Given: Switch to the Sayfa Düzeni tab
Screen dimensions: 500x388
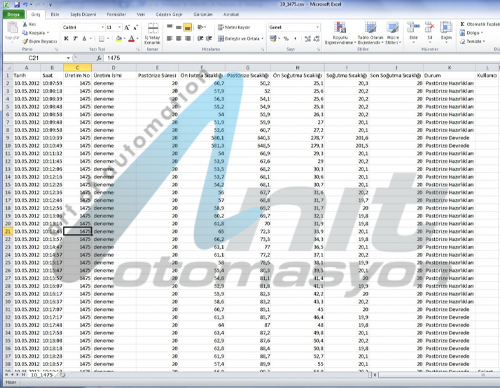Looking at the screenshot, I should [83, 14].
